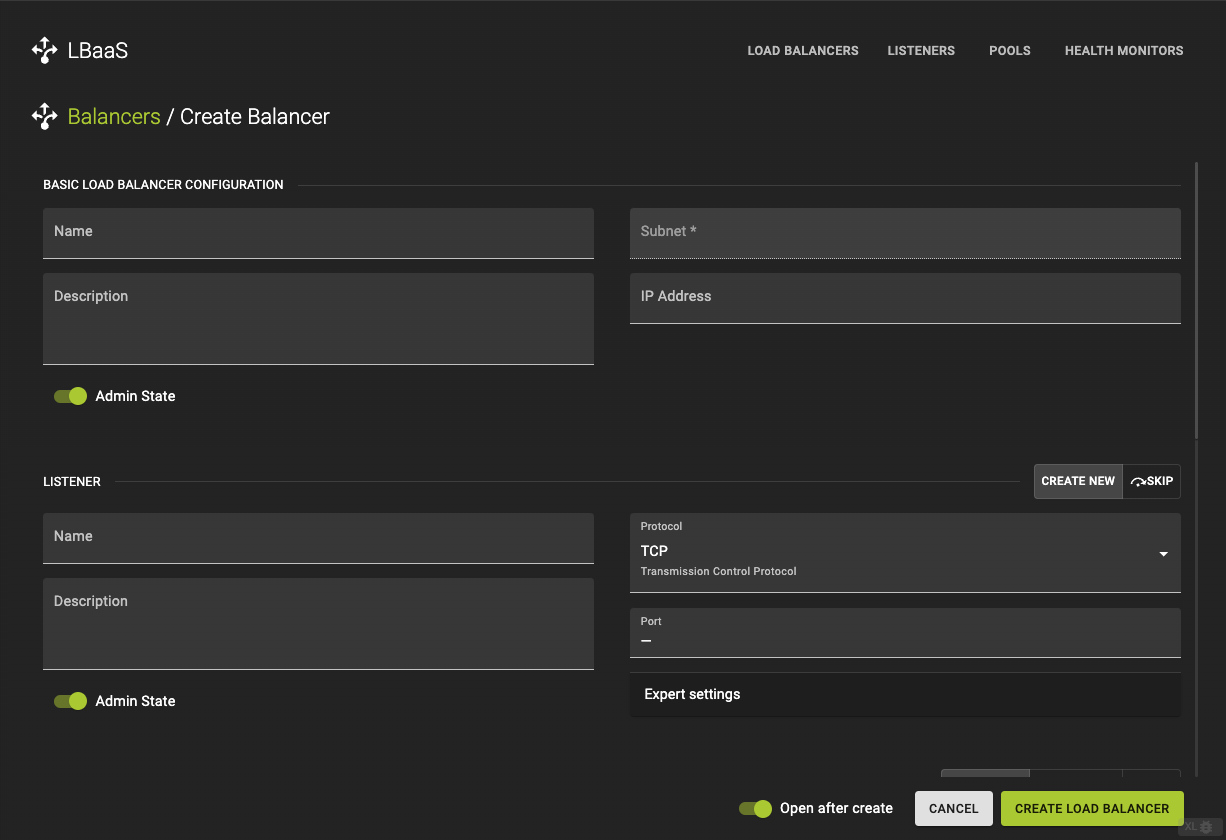Click the Protocol dropdown arrow
The width and height of the screenshot is (1226, 840).
(x=1164, y=554)
